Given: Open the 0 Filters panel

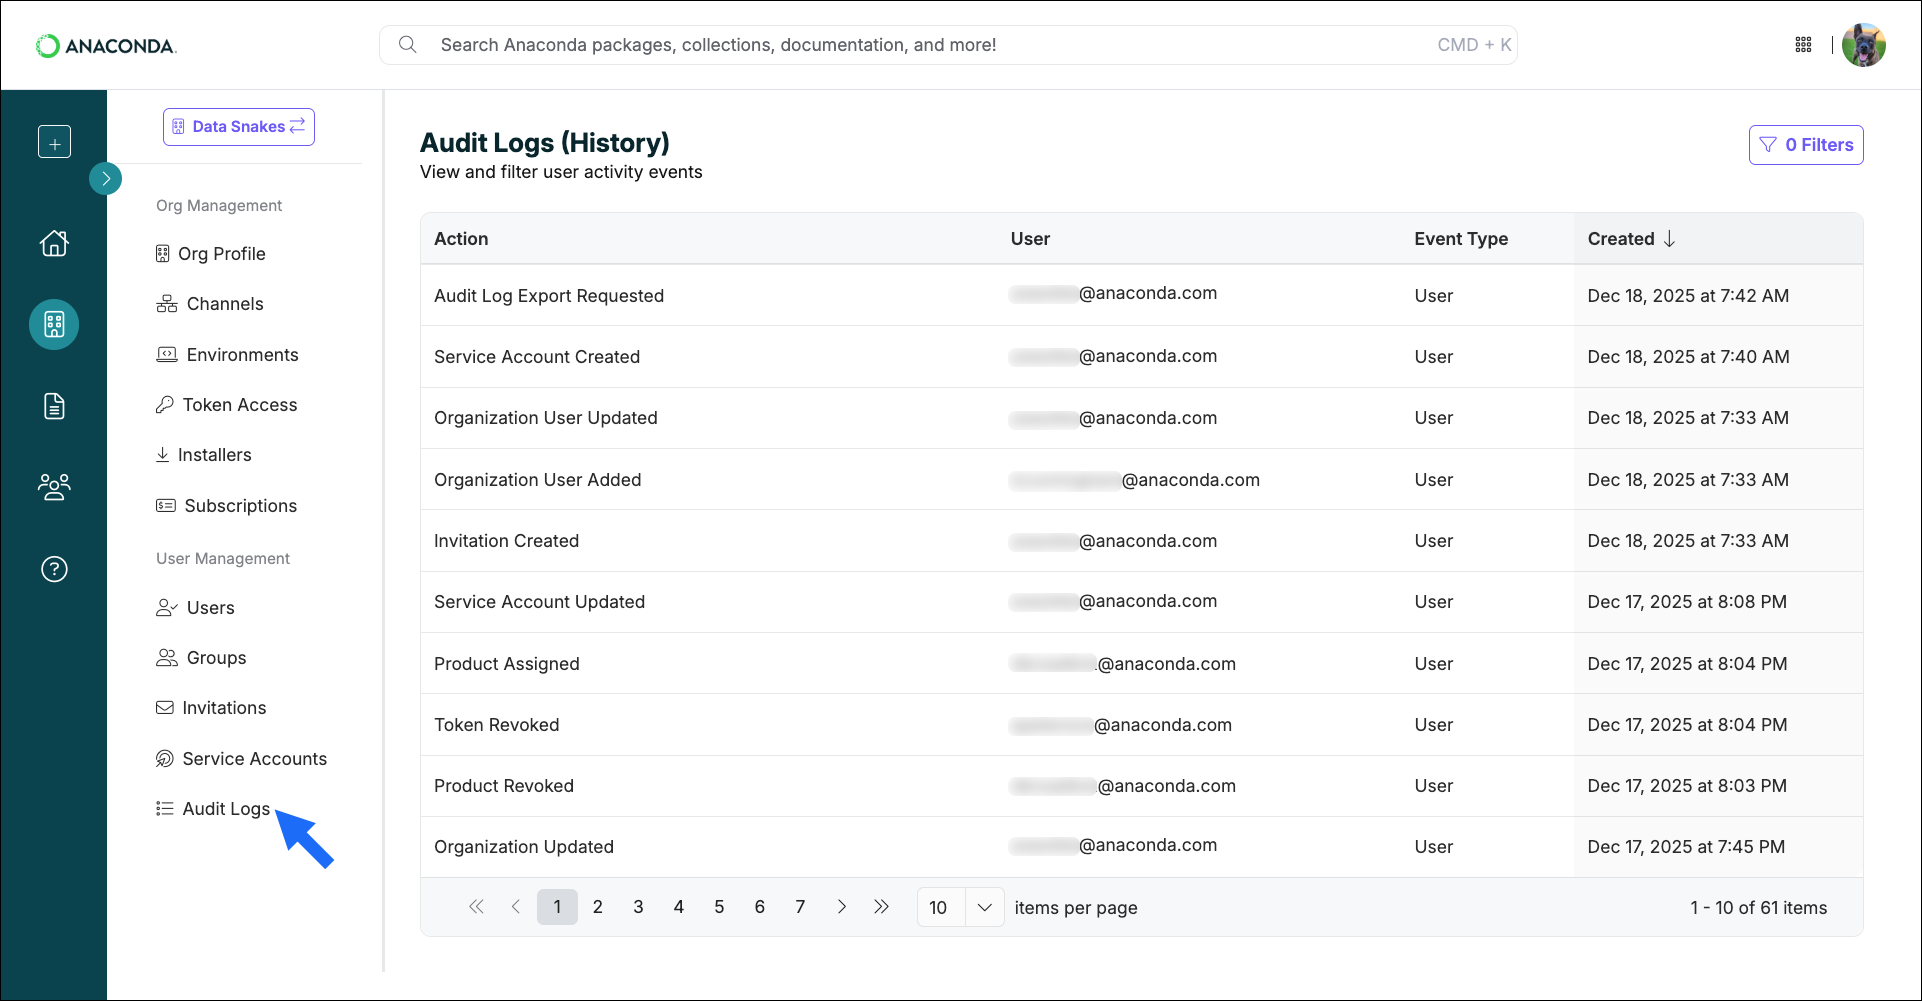Looking at the screenshot, I should pyautogui.click(x=1805, y=144).
